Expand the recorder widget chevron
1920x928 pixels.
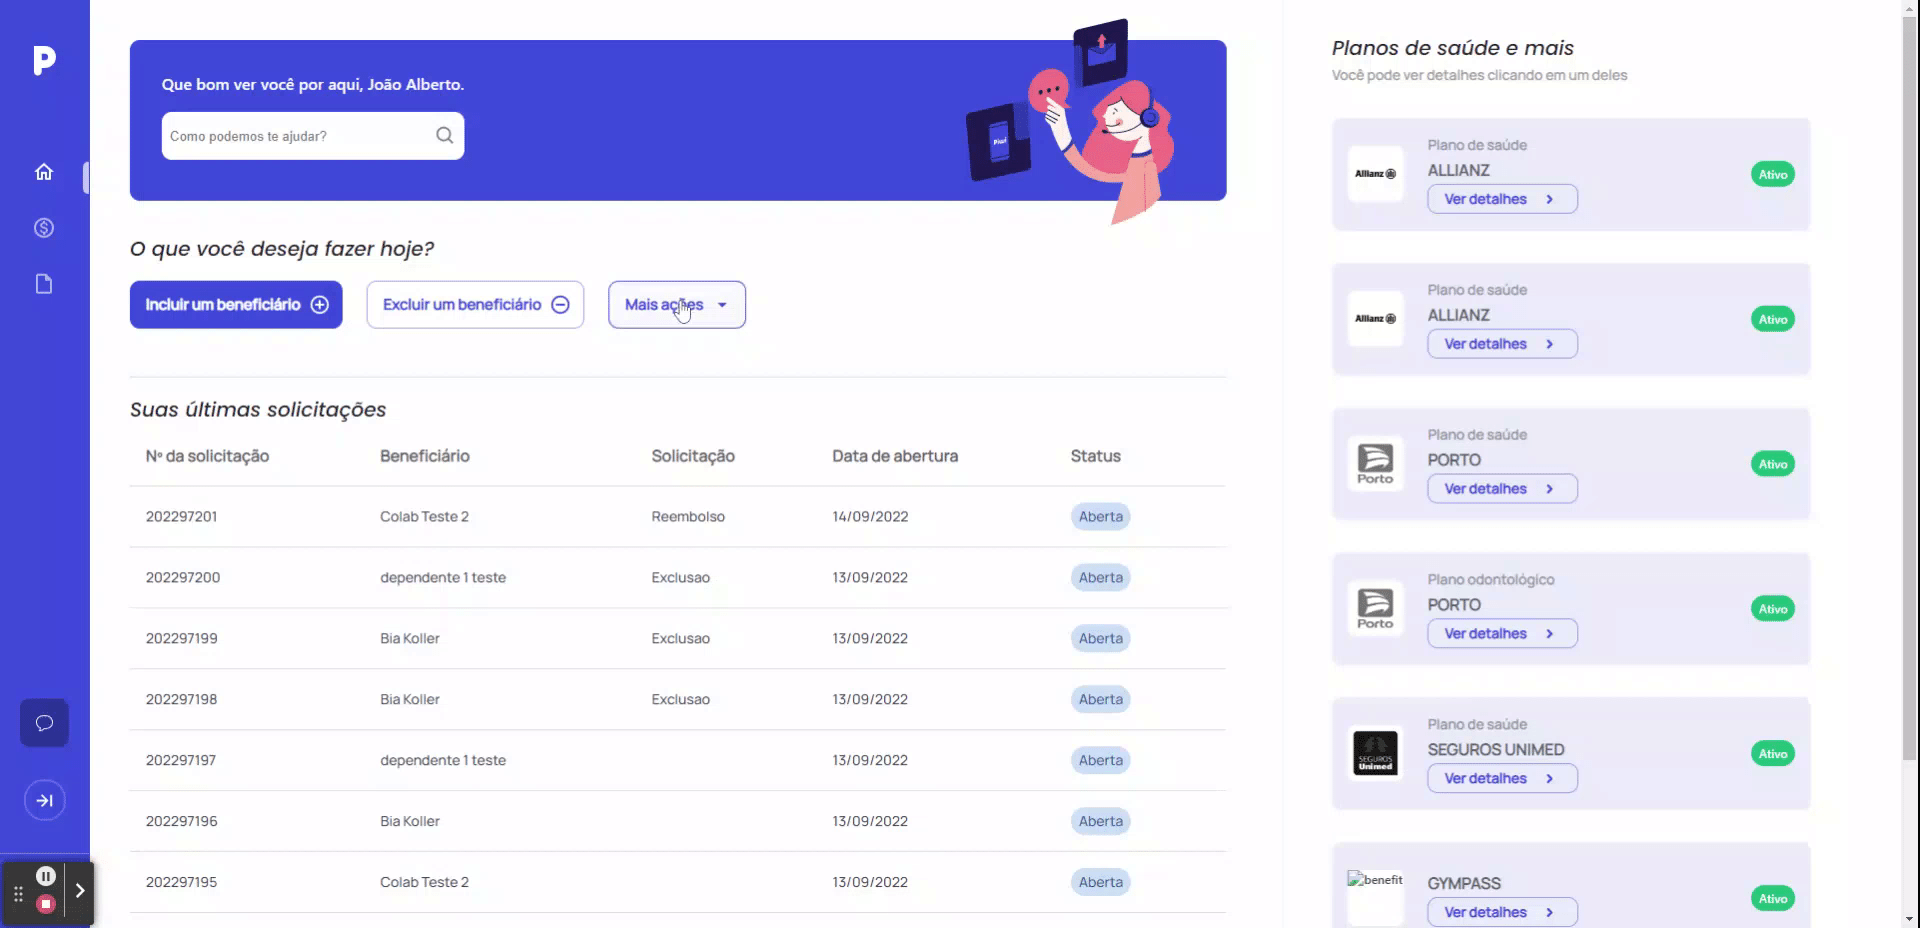[x=80, y=890]
